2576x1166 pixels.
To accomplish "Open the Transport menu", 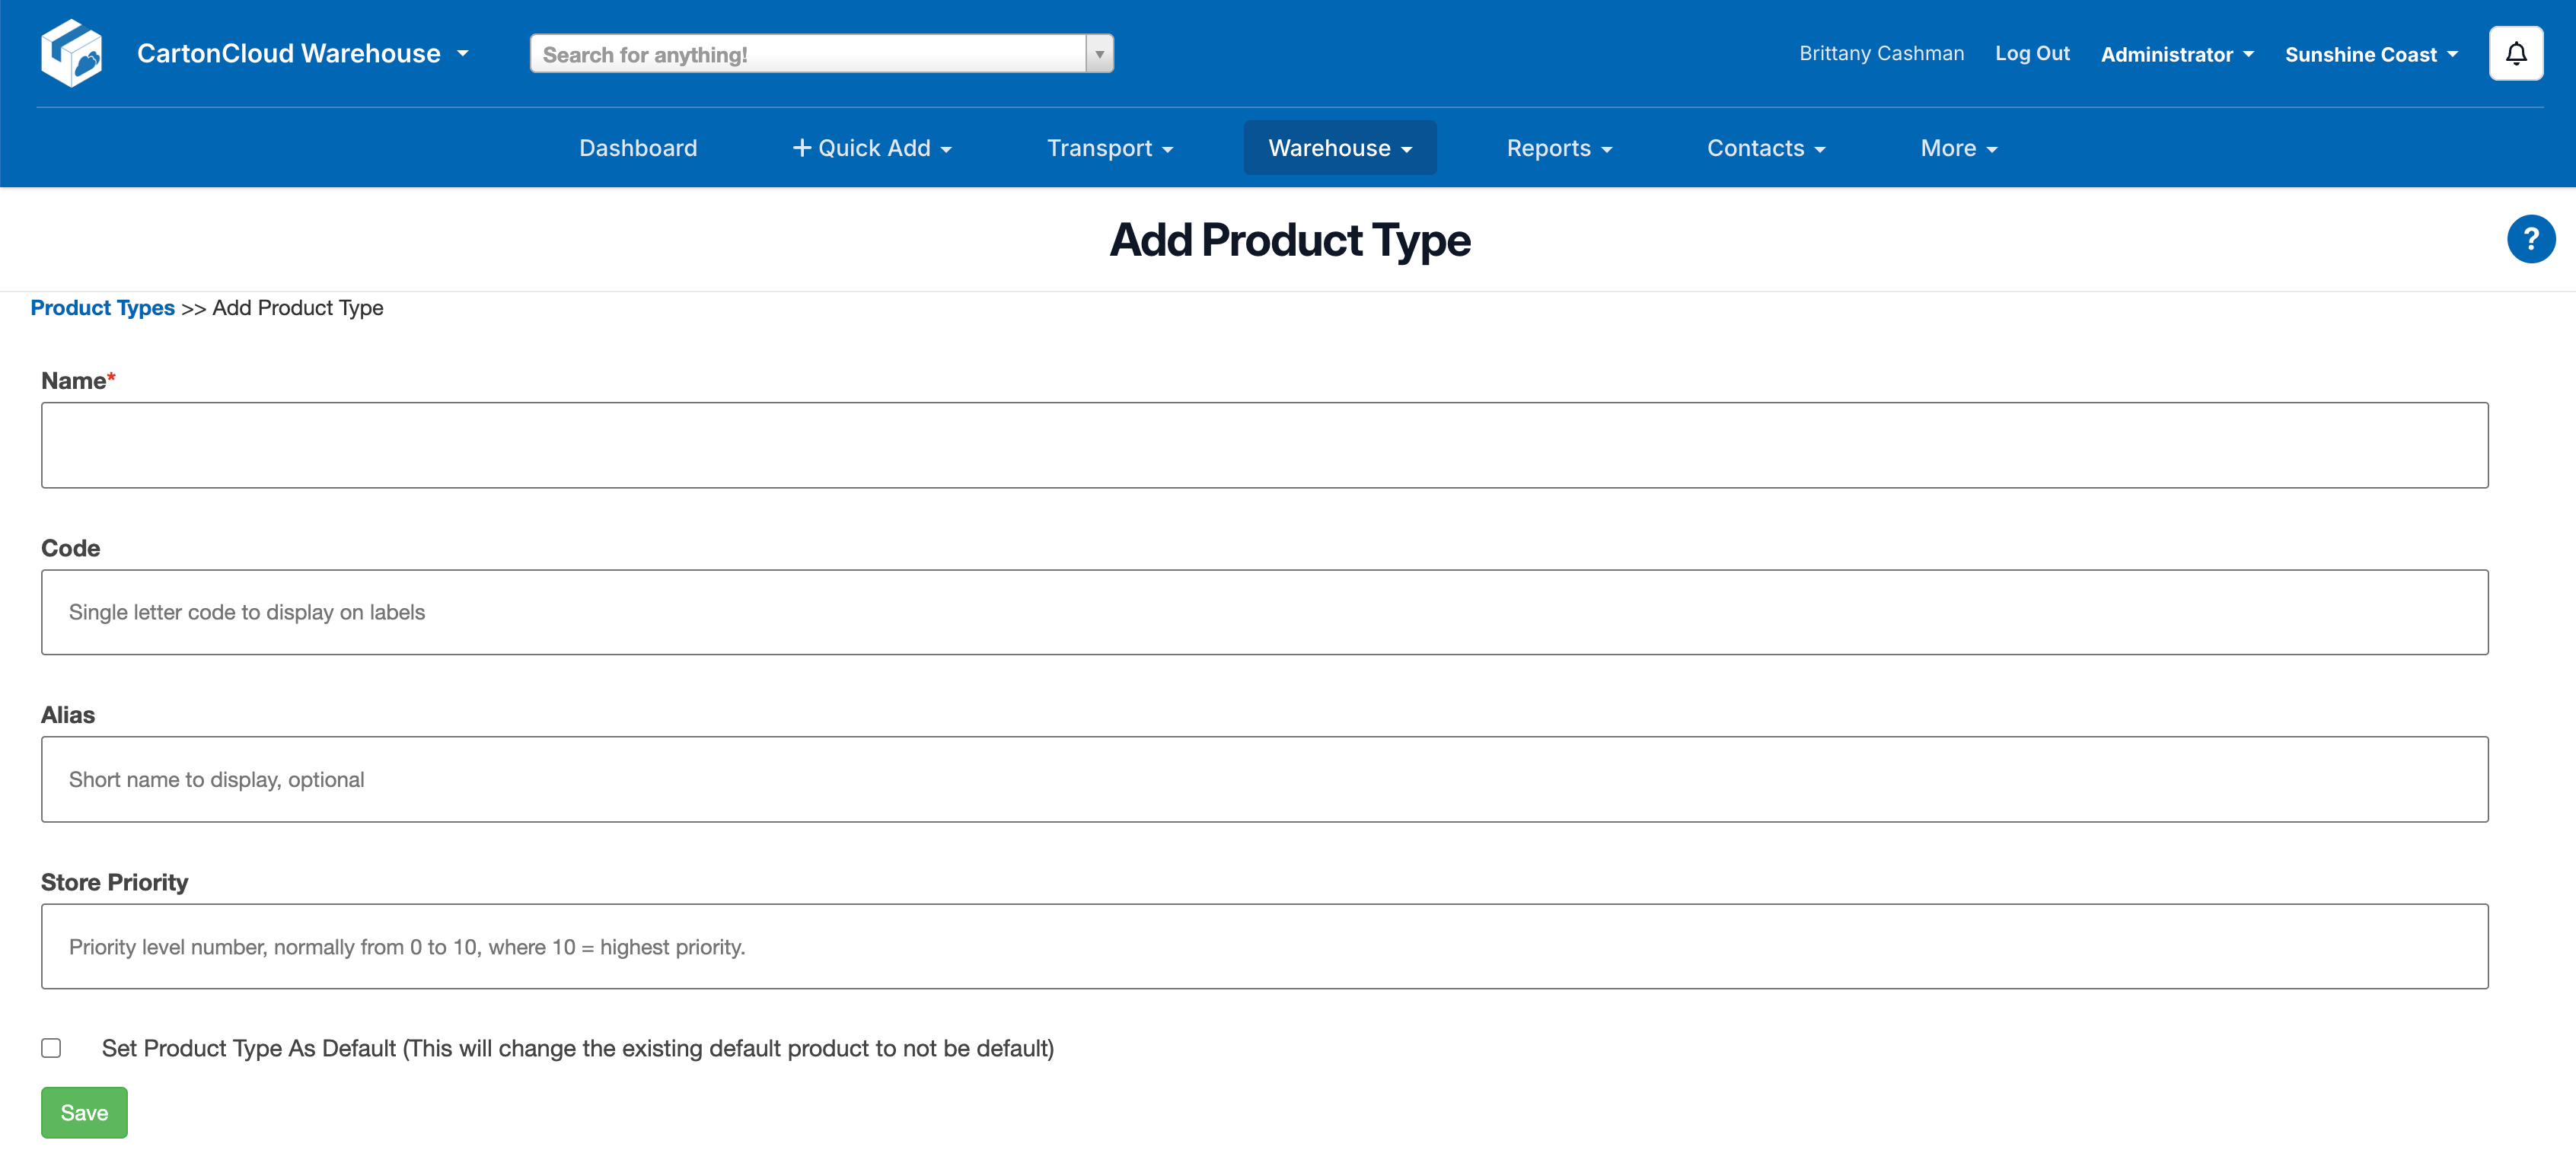I will [x=1109, y=148].
